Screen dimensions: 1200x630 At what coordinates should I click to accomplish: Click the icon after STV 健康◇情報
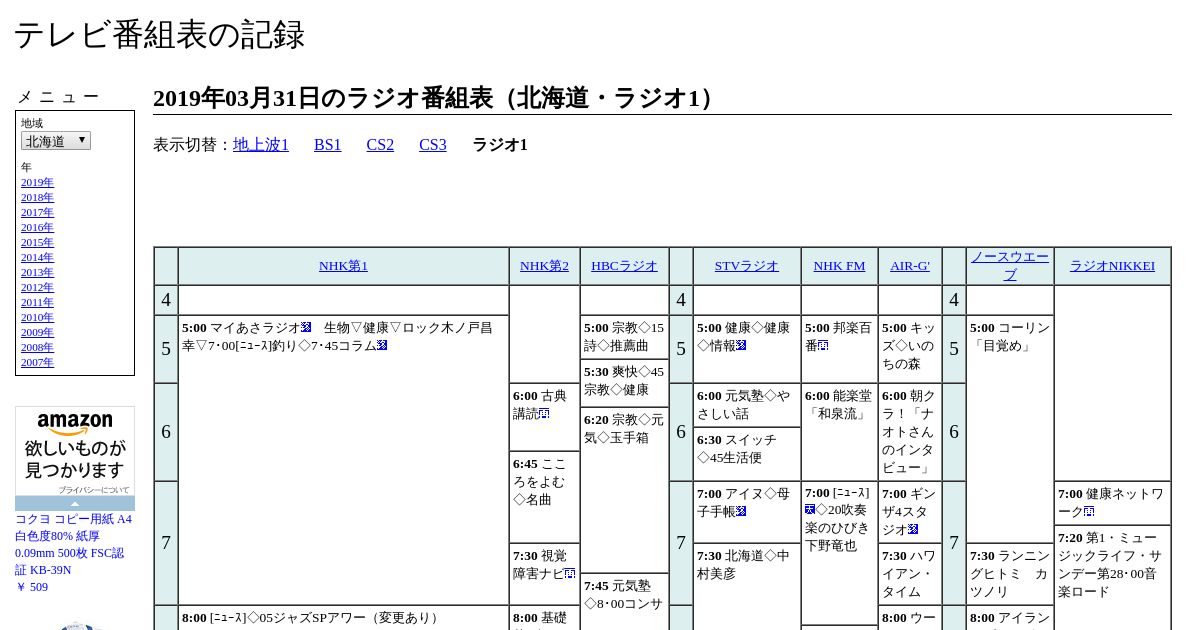741,346
